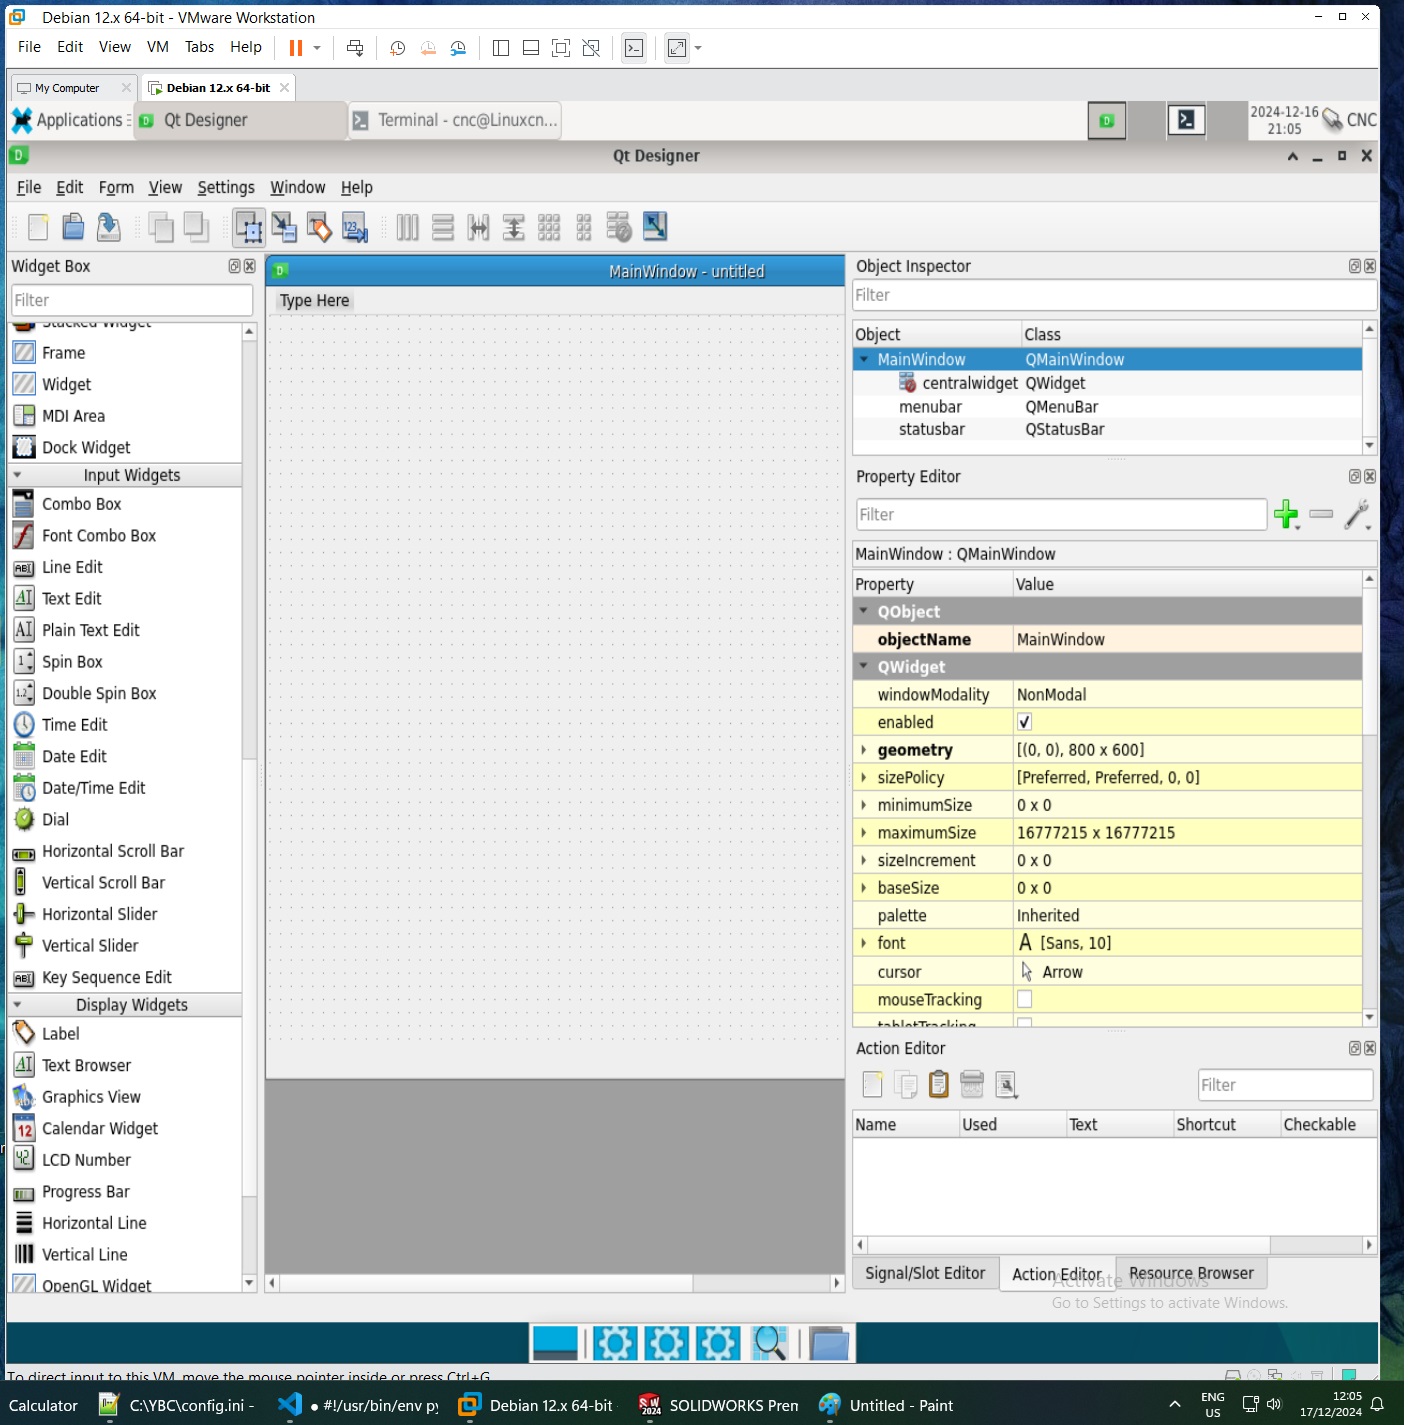This screenshot has width=1408, height=1425.
Task: Collapse the QWidget property group
Action: tap(864, 666)
